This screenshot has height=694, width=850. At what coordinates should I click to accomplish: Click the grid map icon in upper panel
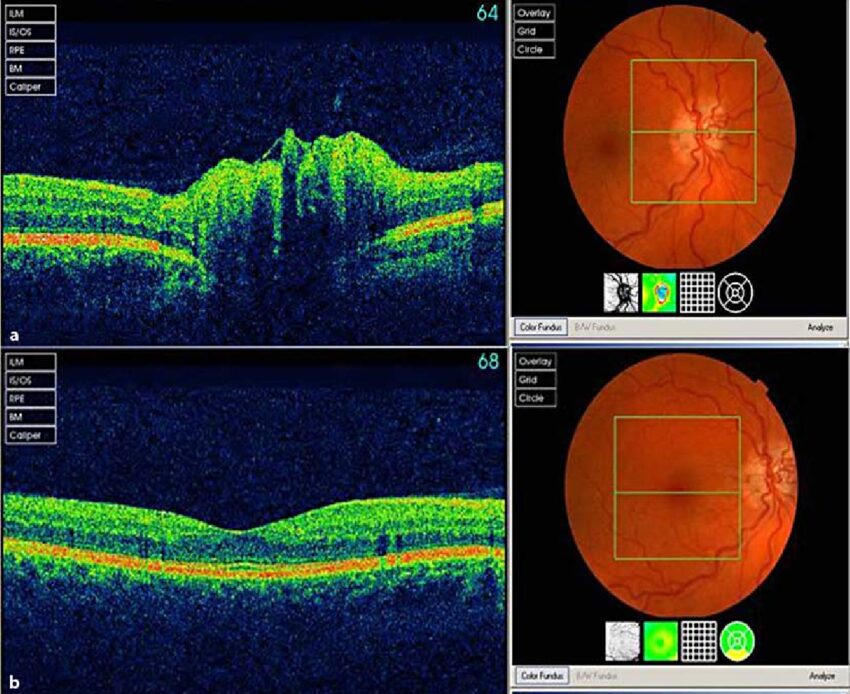click(x=697, y=291)
